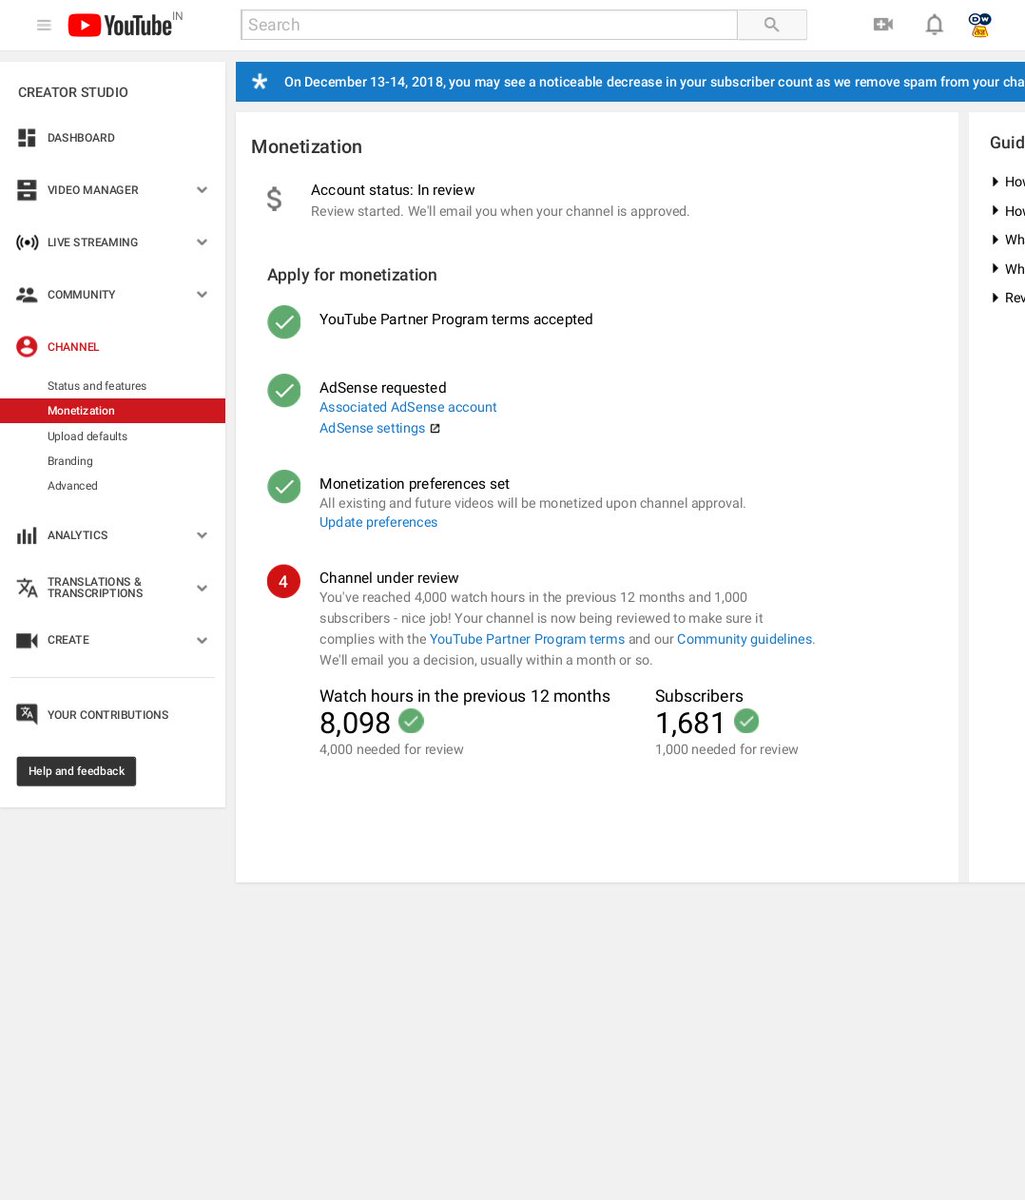Select the Monetization menu item

click(112, 411)
